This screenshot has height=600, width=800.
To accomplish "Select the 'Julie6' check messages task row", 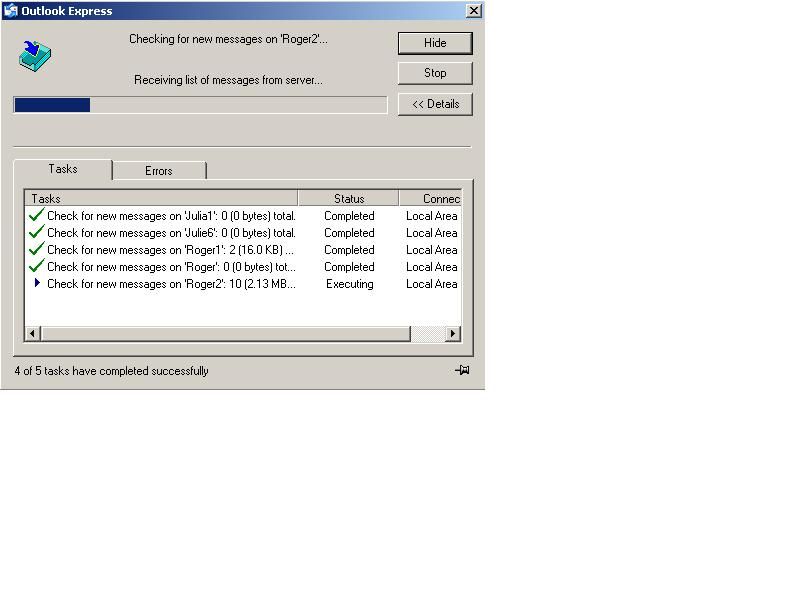I will point(243,233).
